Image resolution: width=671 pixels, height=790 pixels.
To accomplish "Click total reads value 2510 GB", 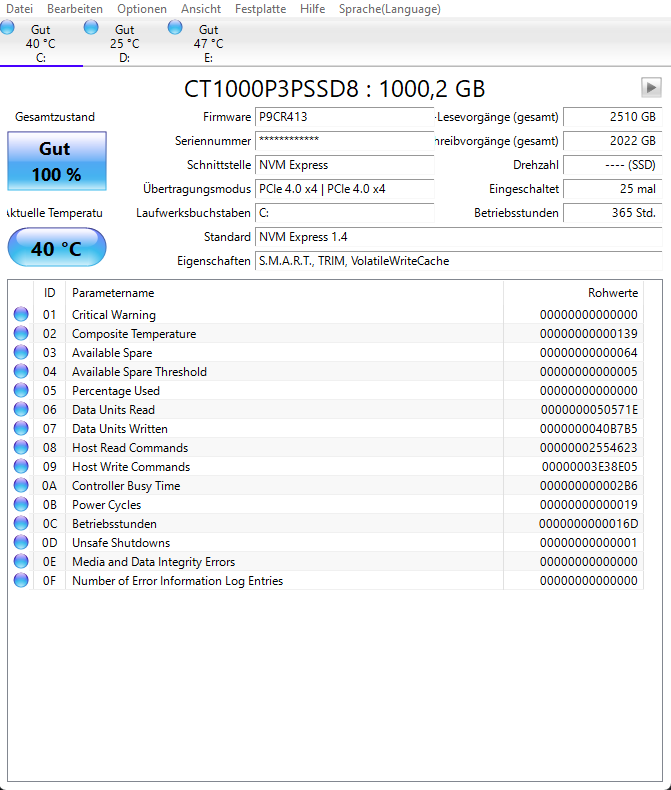I will 613,117.
